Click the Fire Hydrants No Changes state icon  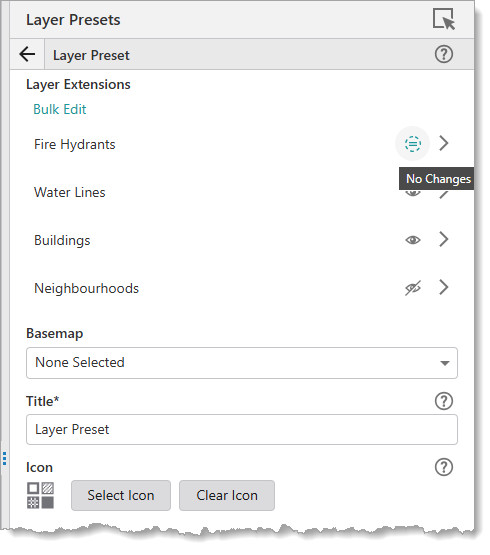pos(412,144)
